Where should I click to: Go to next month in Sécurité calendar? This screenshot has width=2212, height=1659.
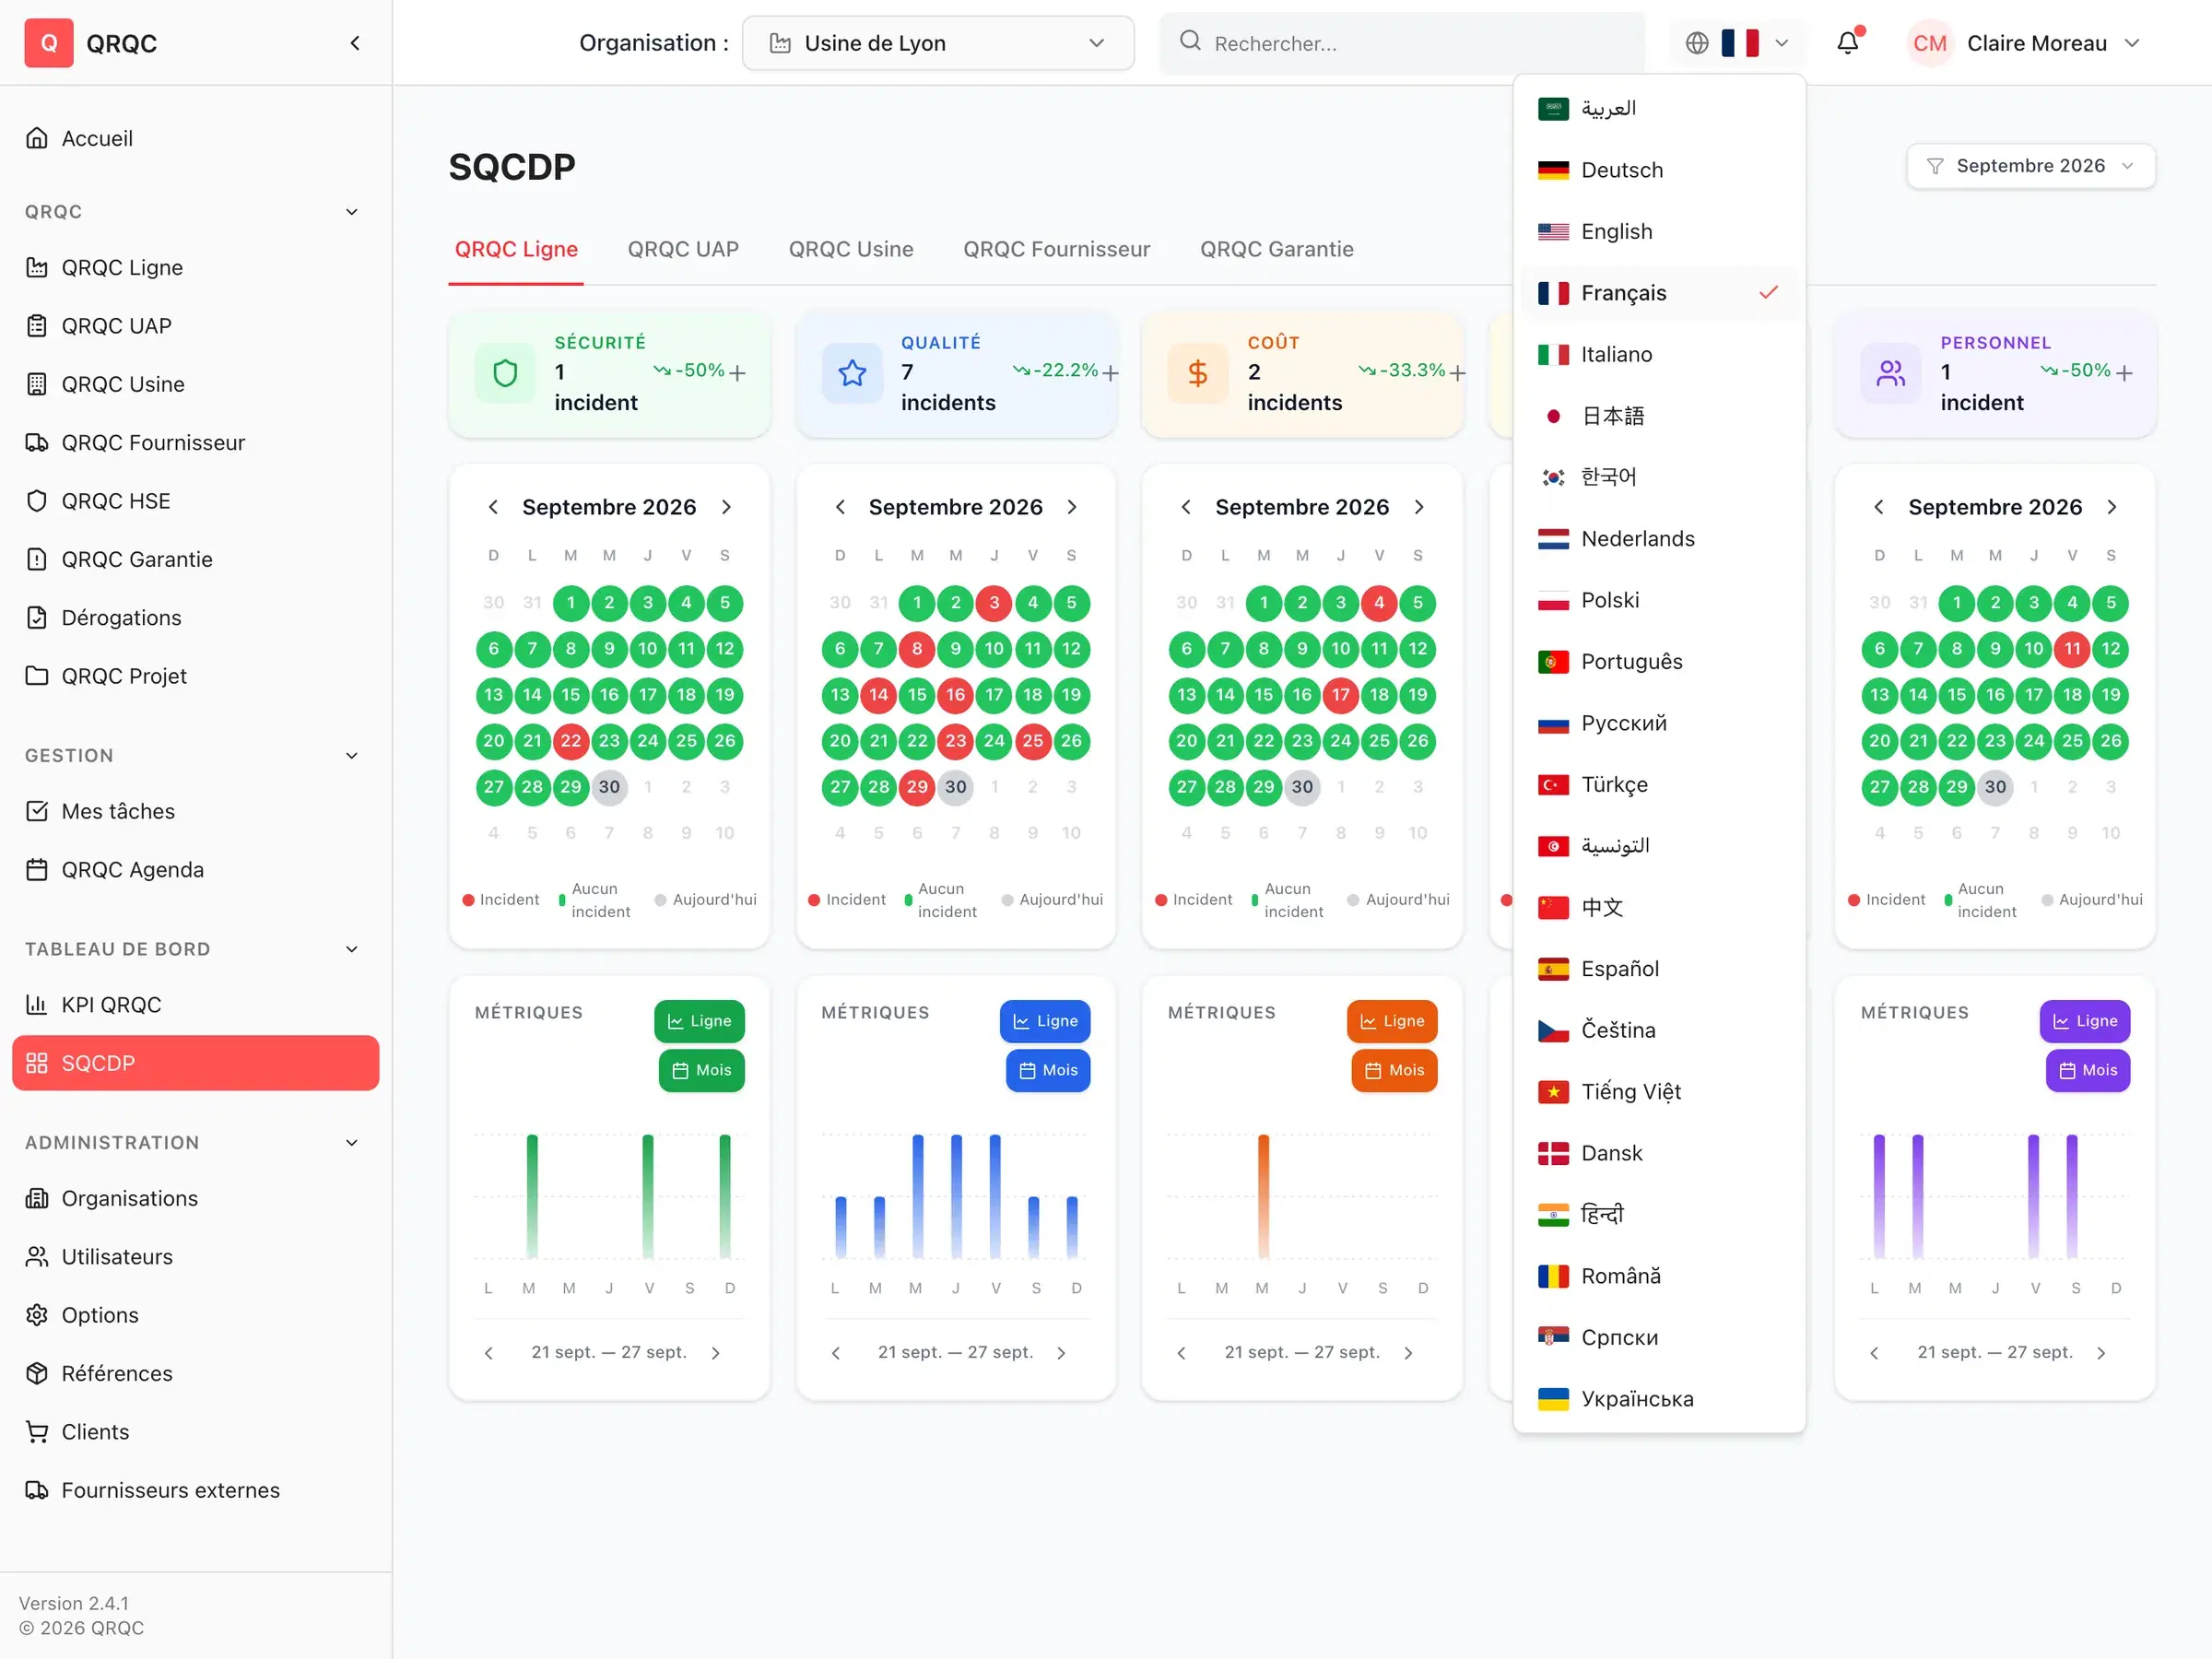coord(727,507)
